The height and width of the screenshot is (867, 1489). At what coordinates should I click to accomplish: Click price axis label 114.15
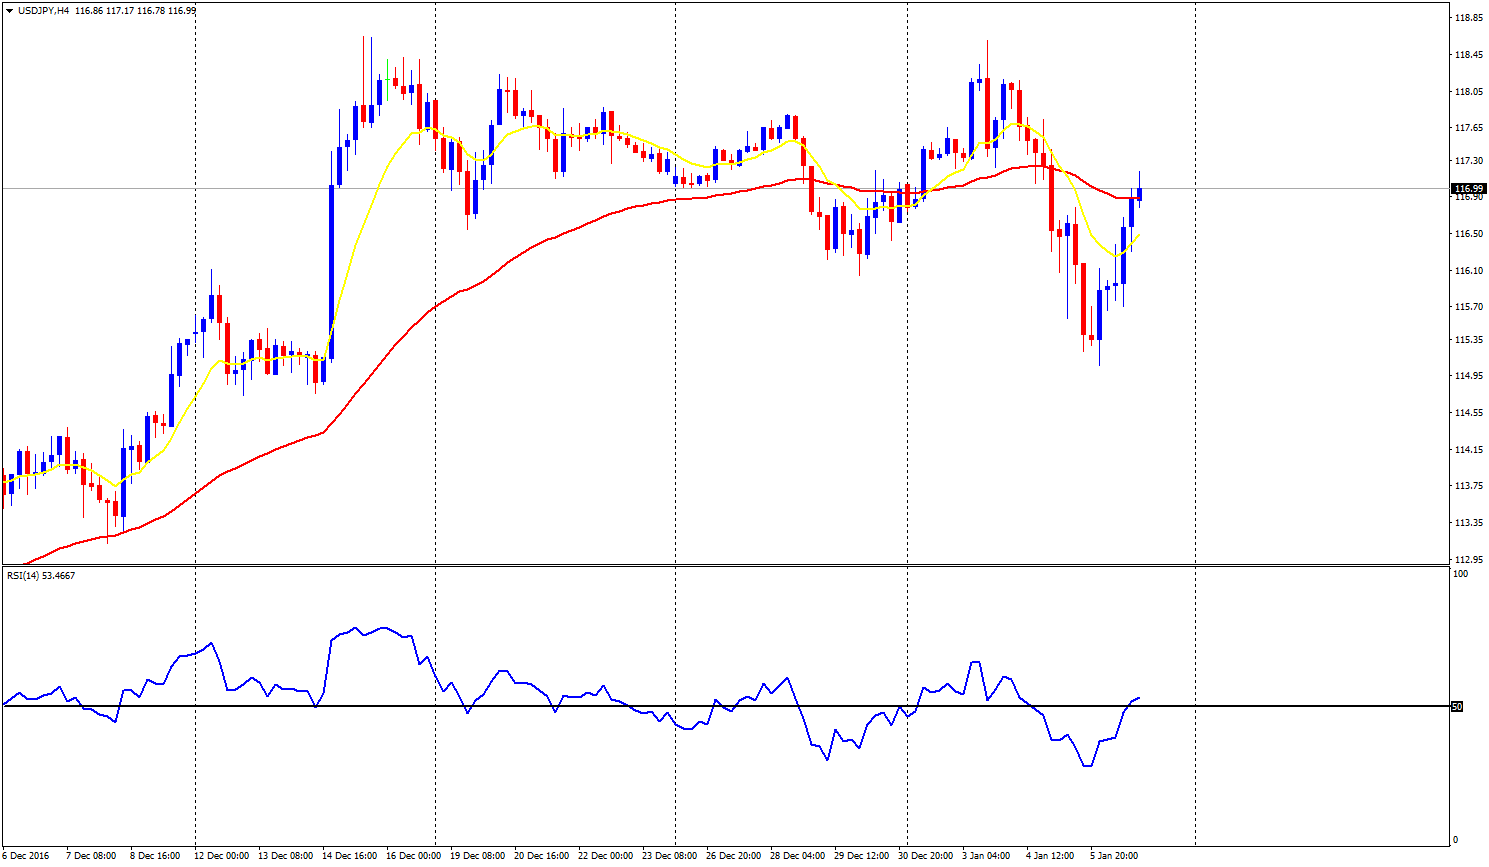[x=1468, y=450]
